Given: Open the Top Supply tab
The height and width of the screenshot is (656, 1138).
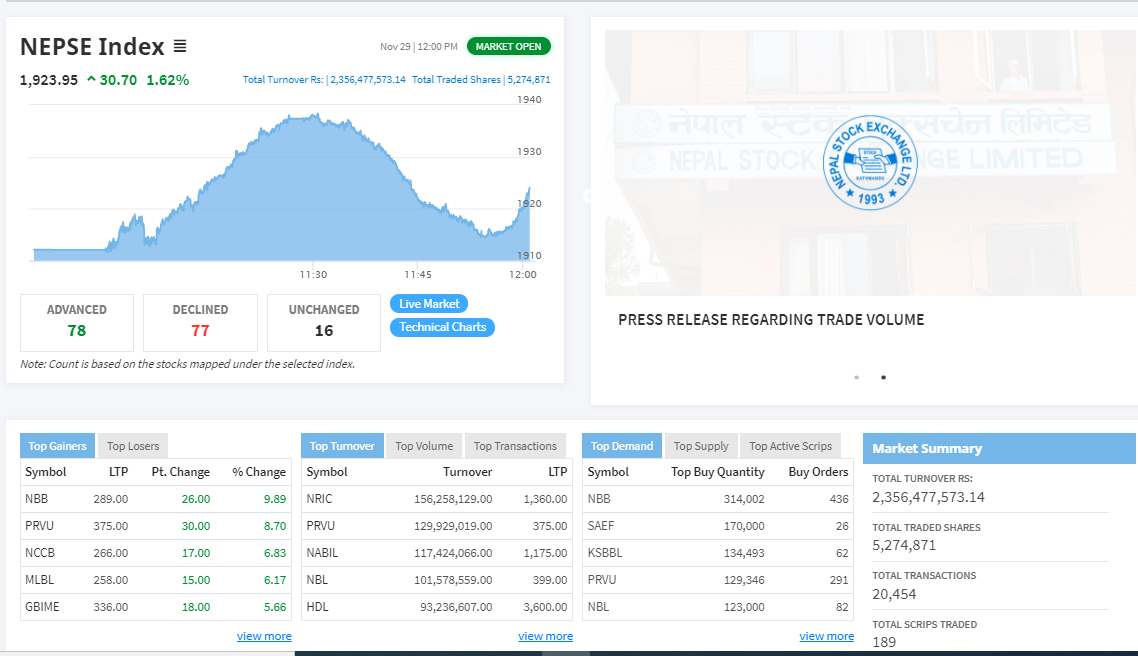Looking at the screenshot, I should click(x=701, y=446).
